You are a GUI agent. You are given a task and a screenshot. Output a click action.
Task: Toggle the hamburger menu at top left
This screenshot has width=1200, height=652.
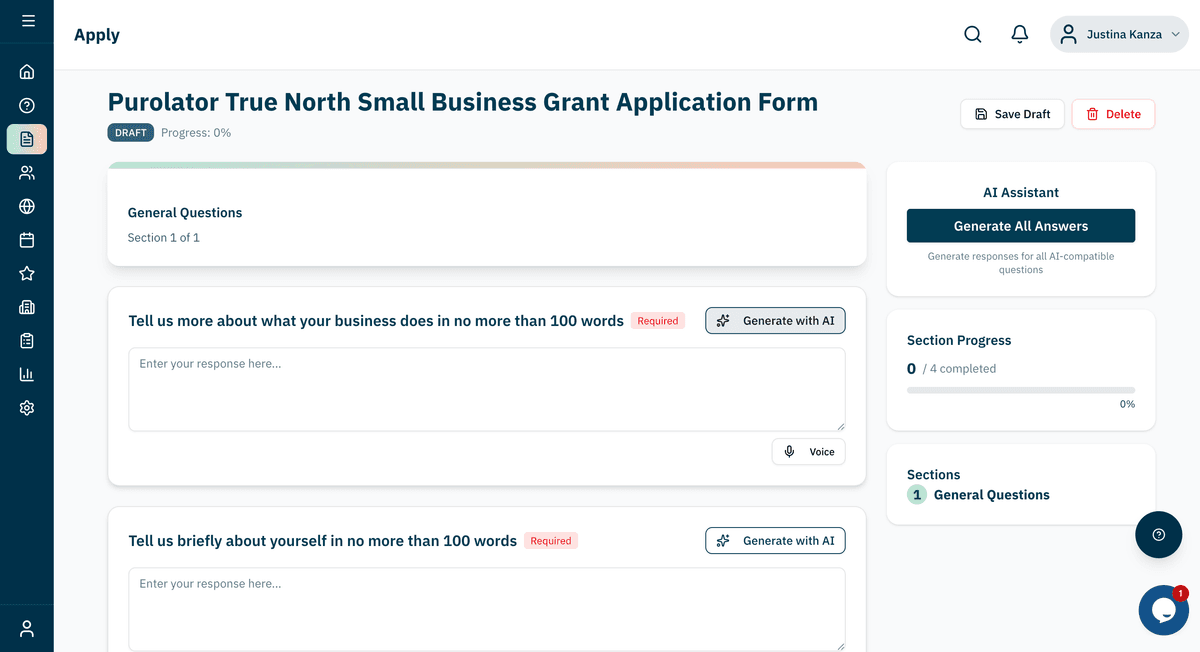point(26,19)
